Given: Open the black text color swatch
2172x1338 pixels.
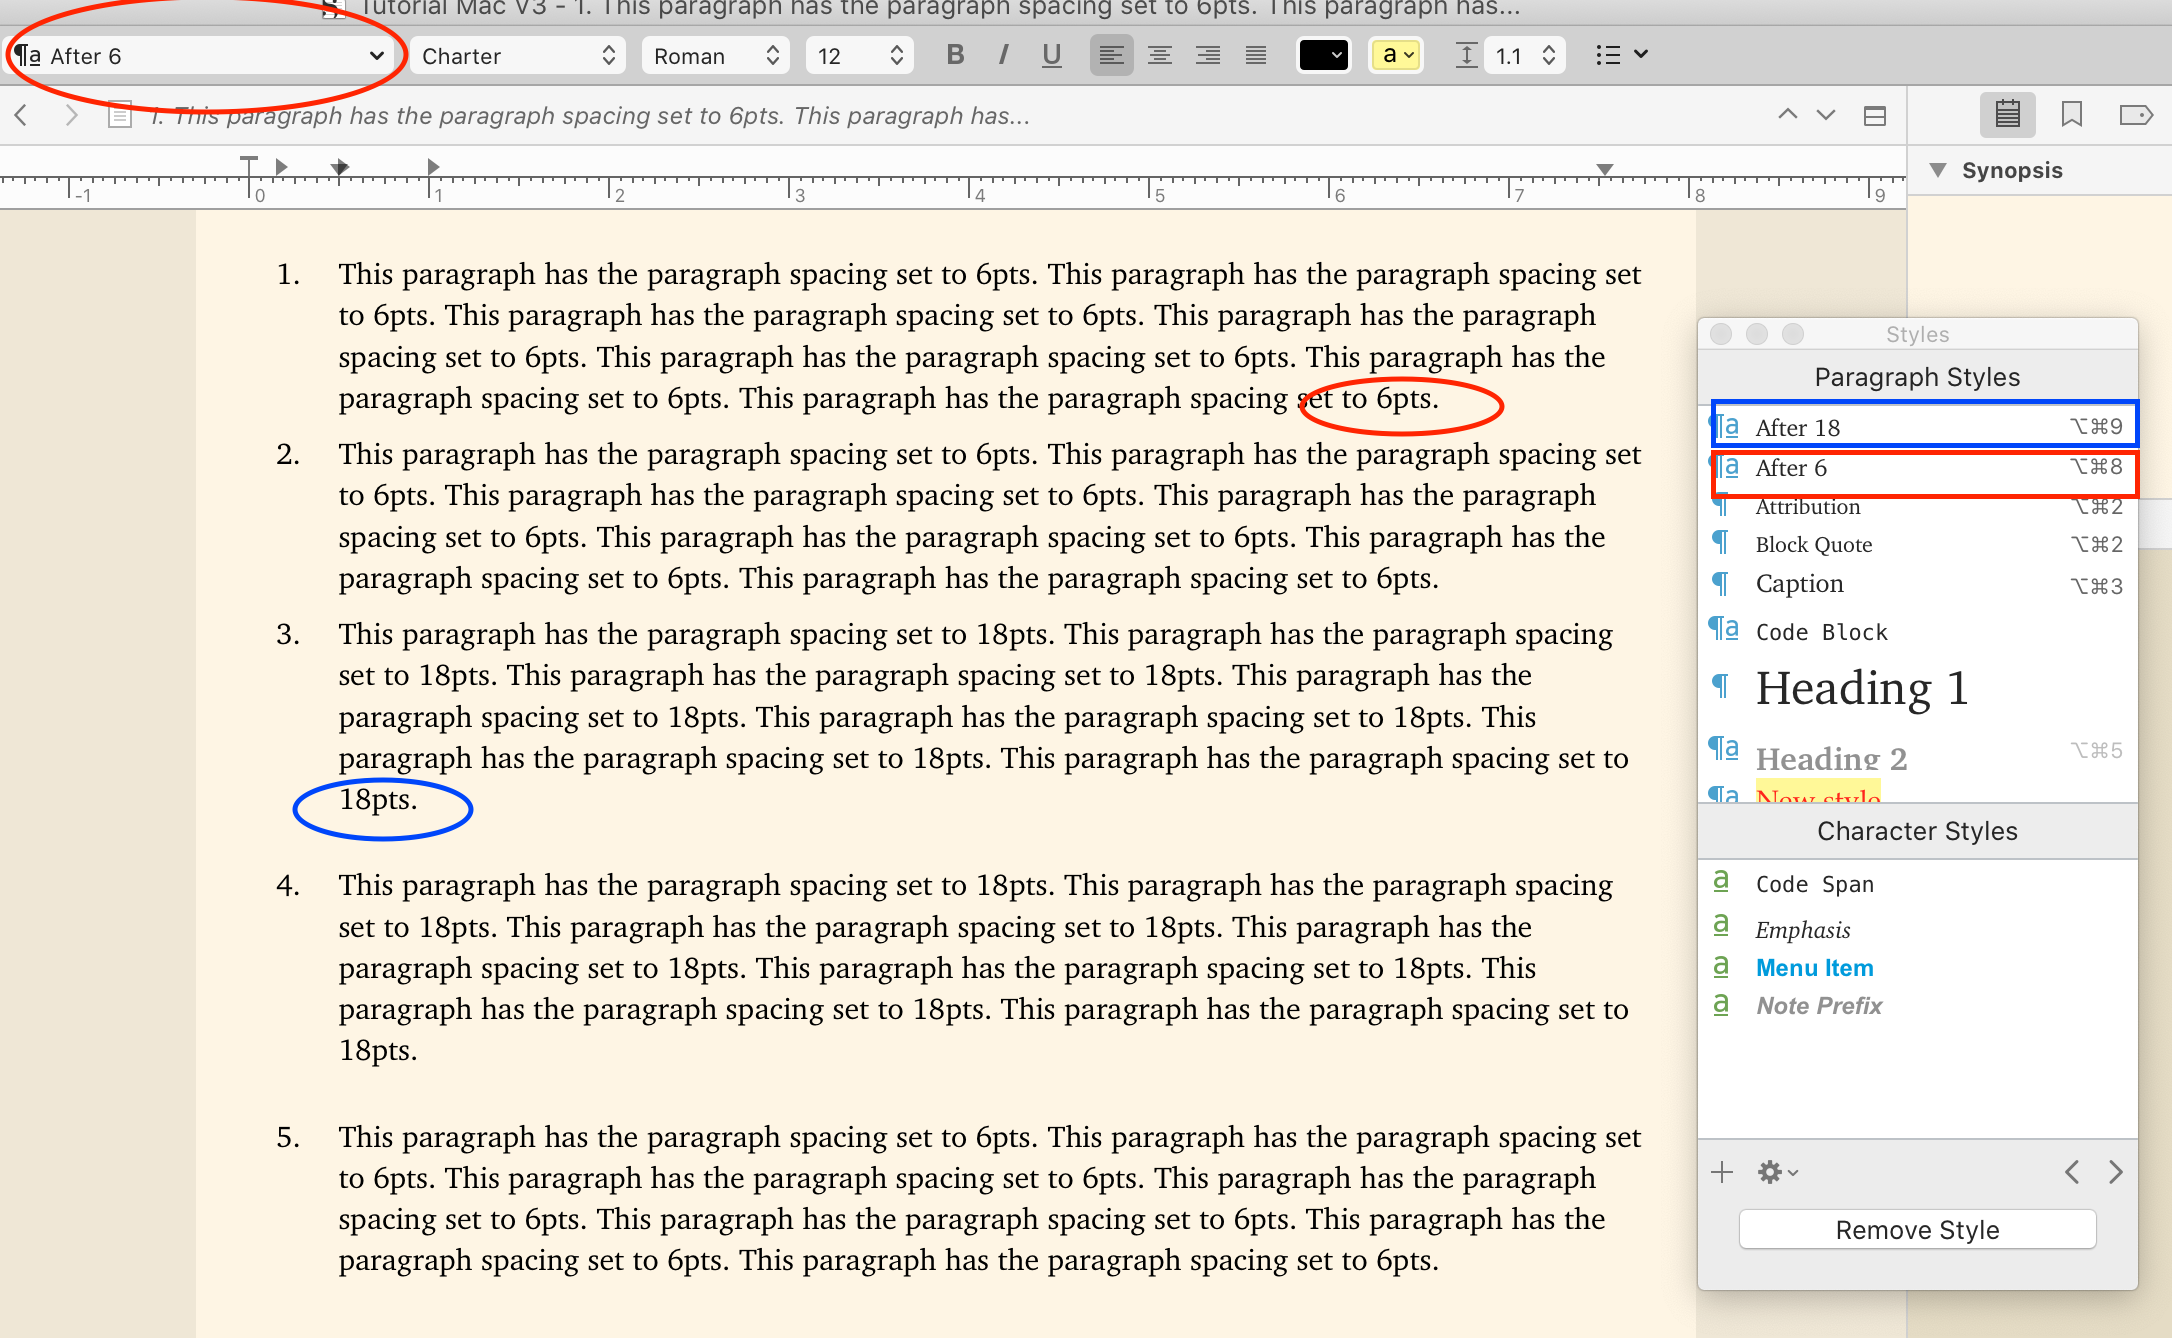Looking at the screenshot, I should 1323,55.
